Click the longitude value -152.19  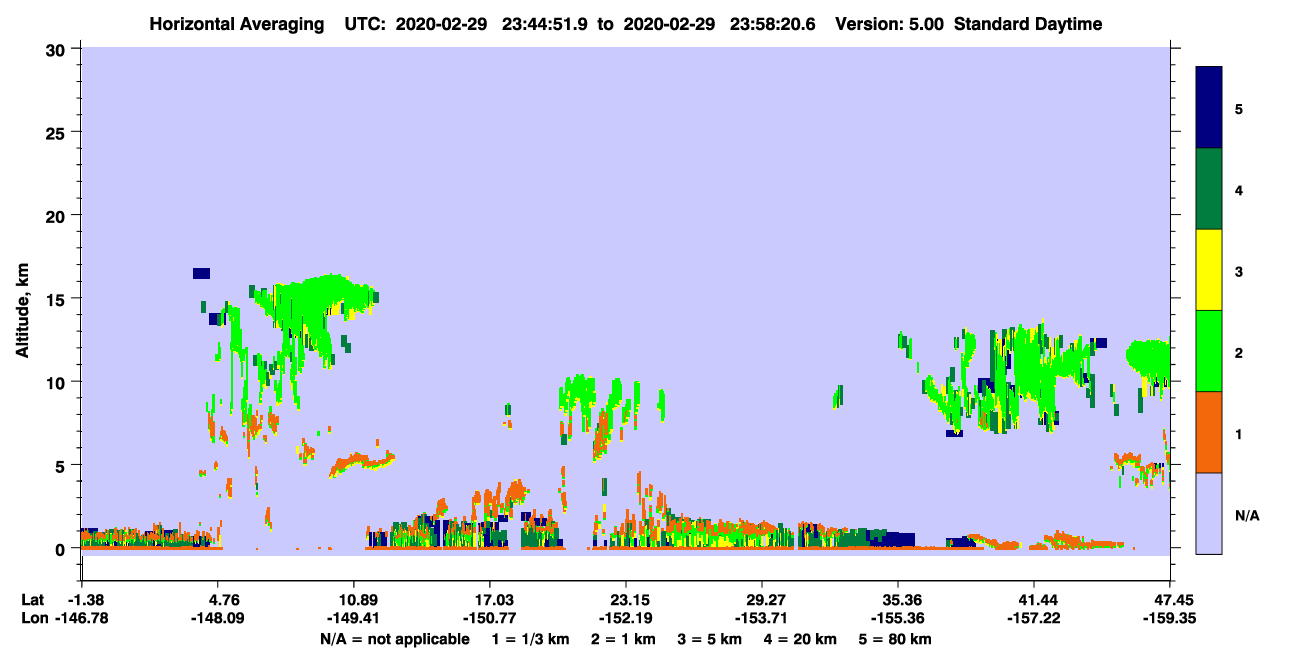(x=625, y=619)
